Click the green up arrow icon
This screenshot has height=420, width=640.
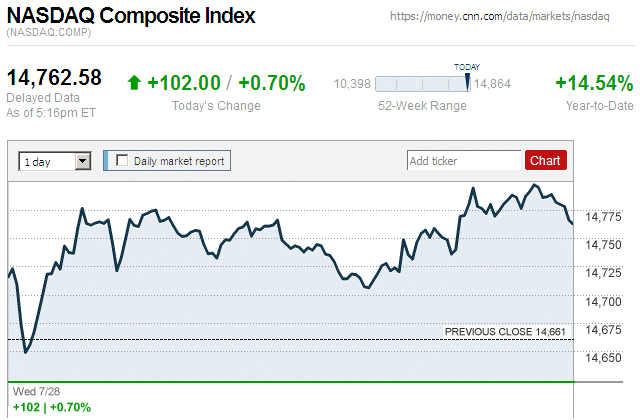coord(134,84)
